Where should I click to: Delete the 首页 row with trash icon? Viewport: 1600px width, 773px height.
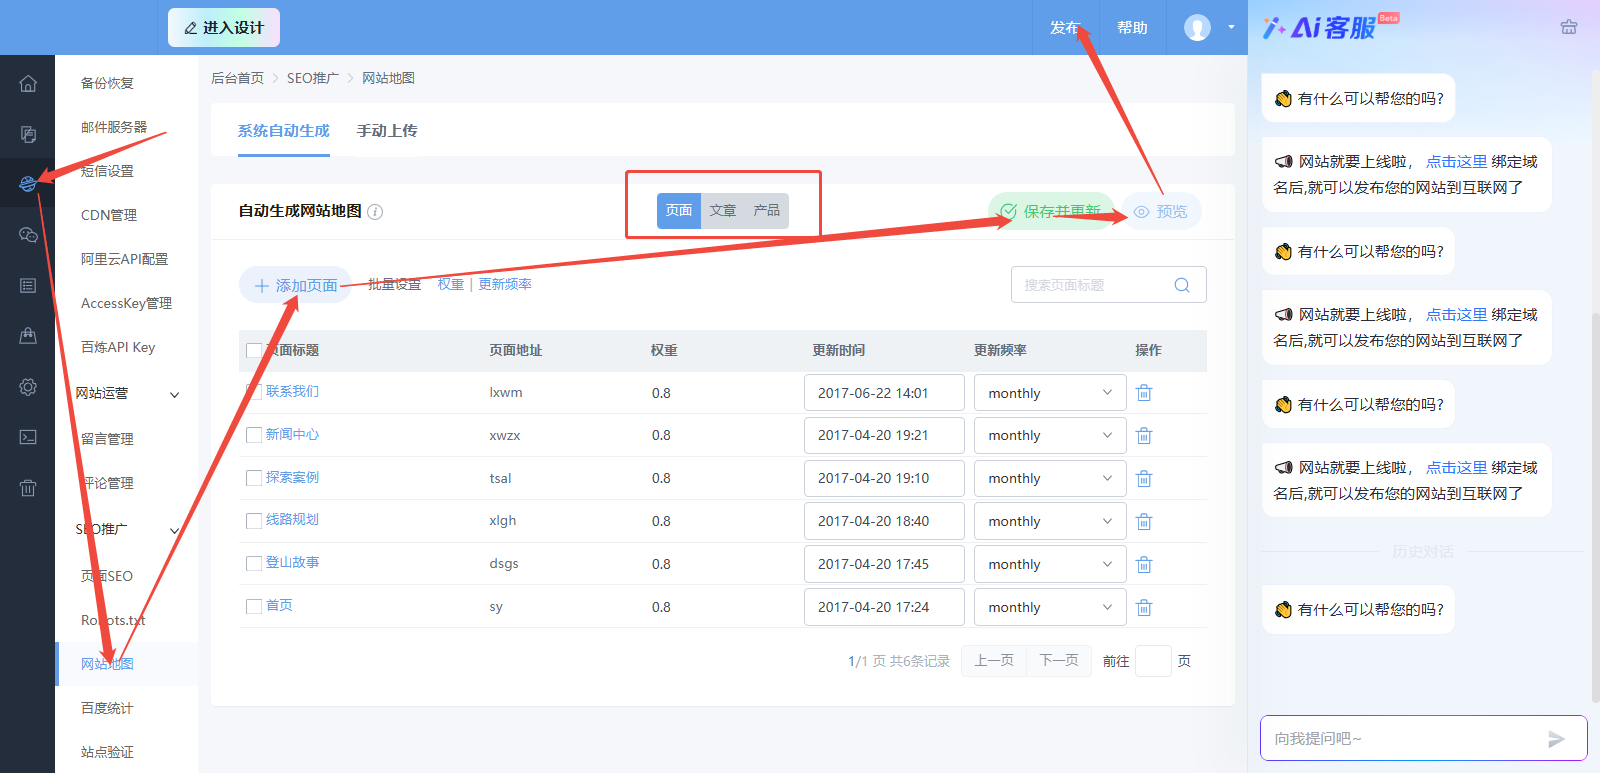pyautogui.click(x=1144, y=607)
